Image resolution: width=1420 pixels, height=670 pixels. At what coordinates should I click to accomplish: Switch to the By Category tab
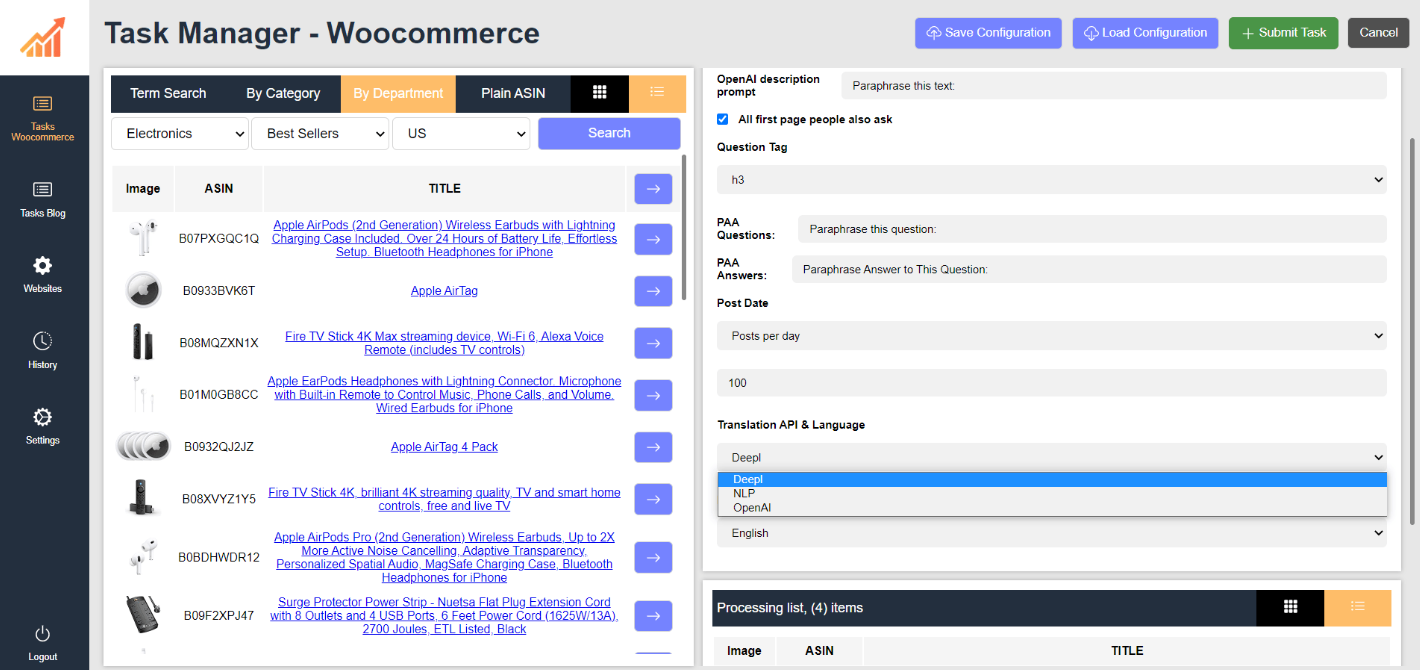click(283, 93)
